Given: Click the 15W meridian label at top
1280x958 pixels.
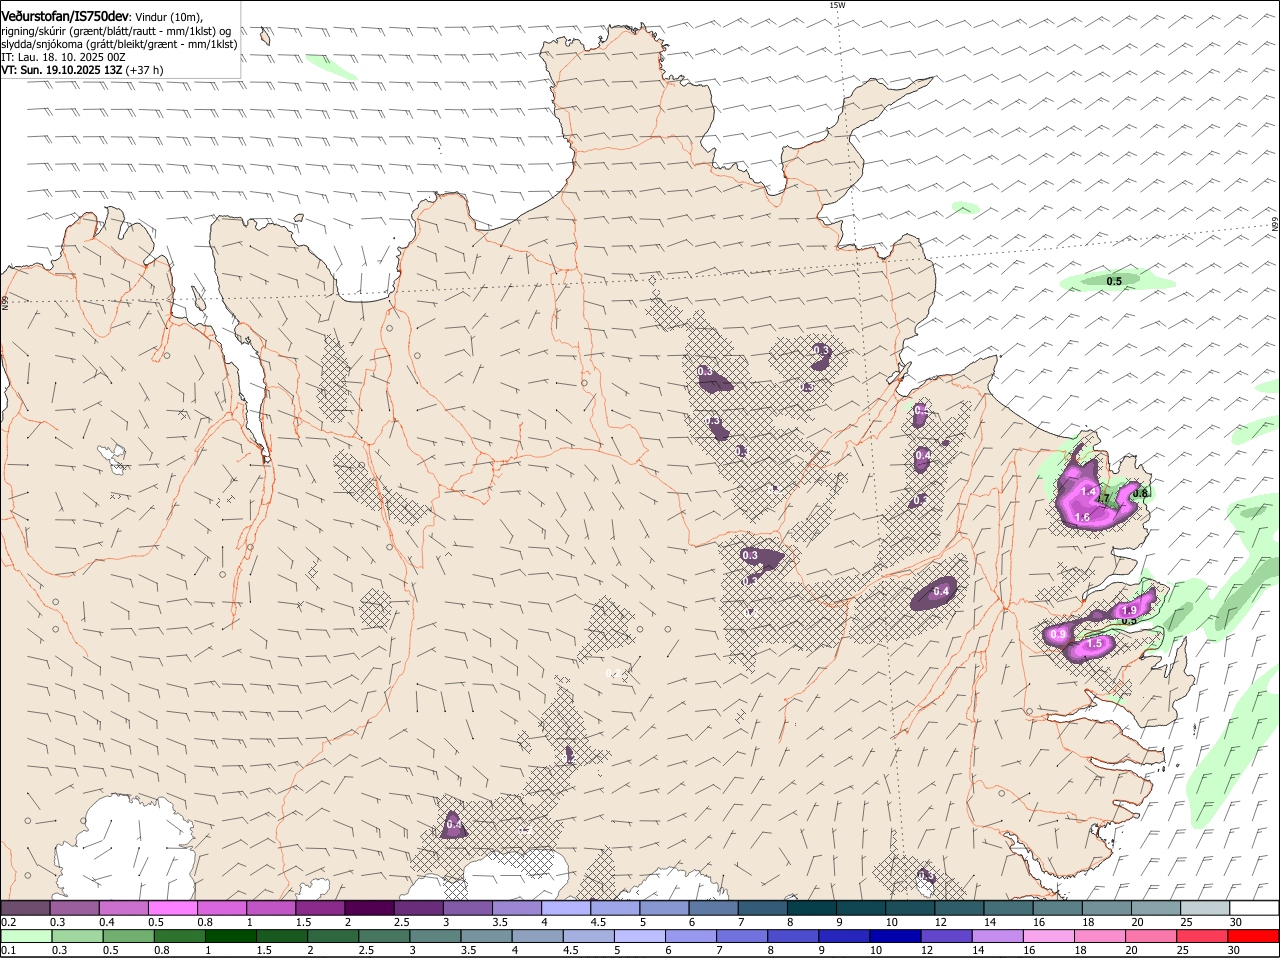Looking at the screenshot, I should (x=837, y=5).
